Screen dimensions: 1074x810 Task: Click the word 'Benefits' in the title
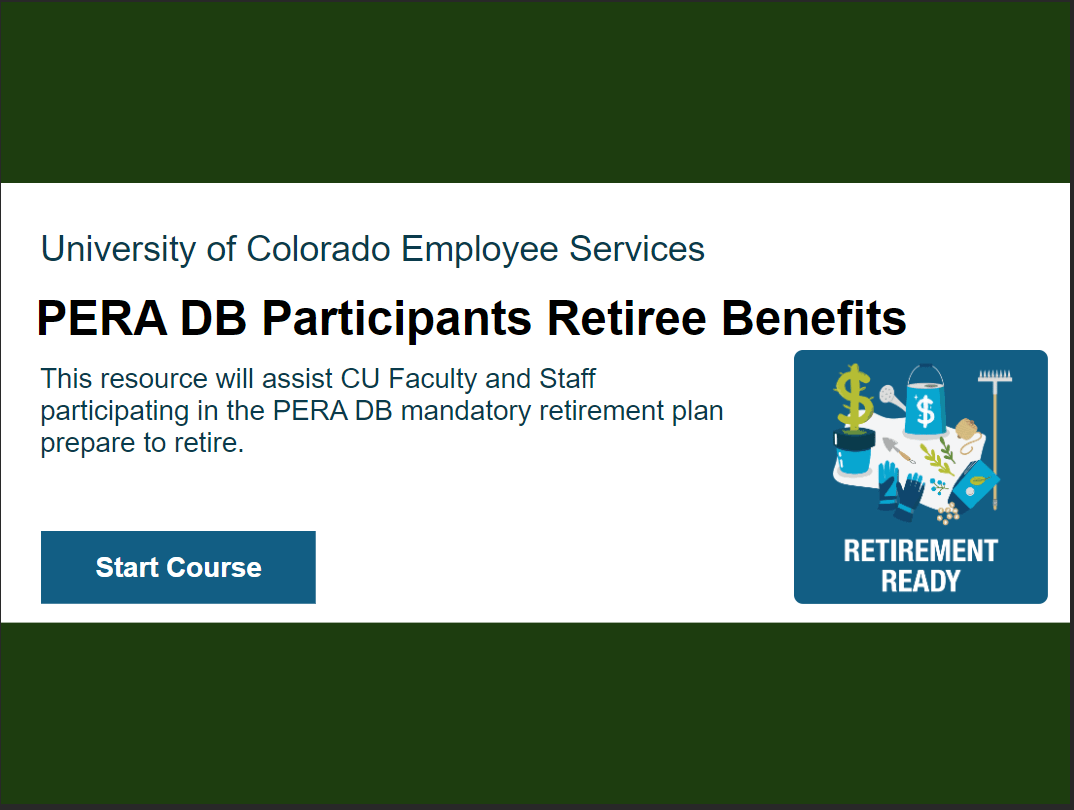[x=814, y=318]
